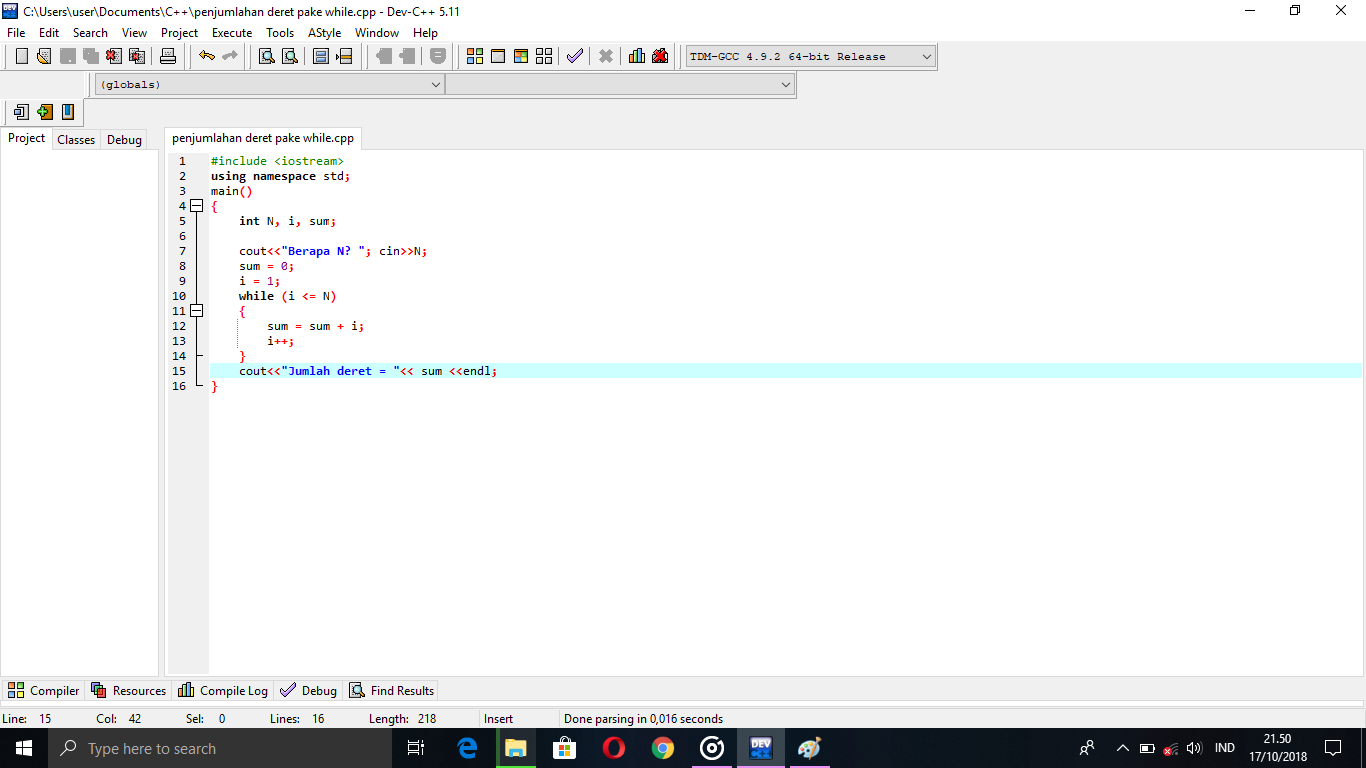1366x768 pixels.
Task: Start debugging with the purple checkmark icon
Action: point(574,56)
